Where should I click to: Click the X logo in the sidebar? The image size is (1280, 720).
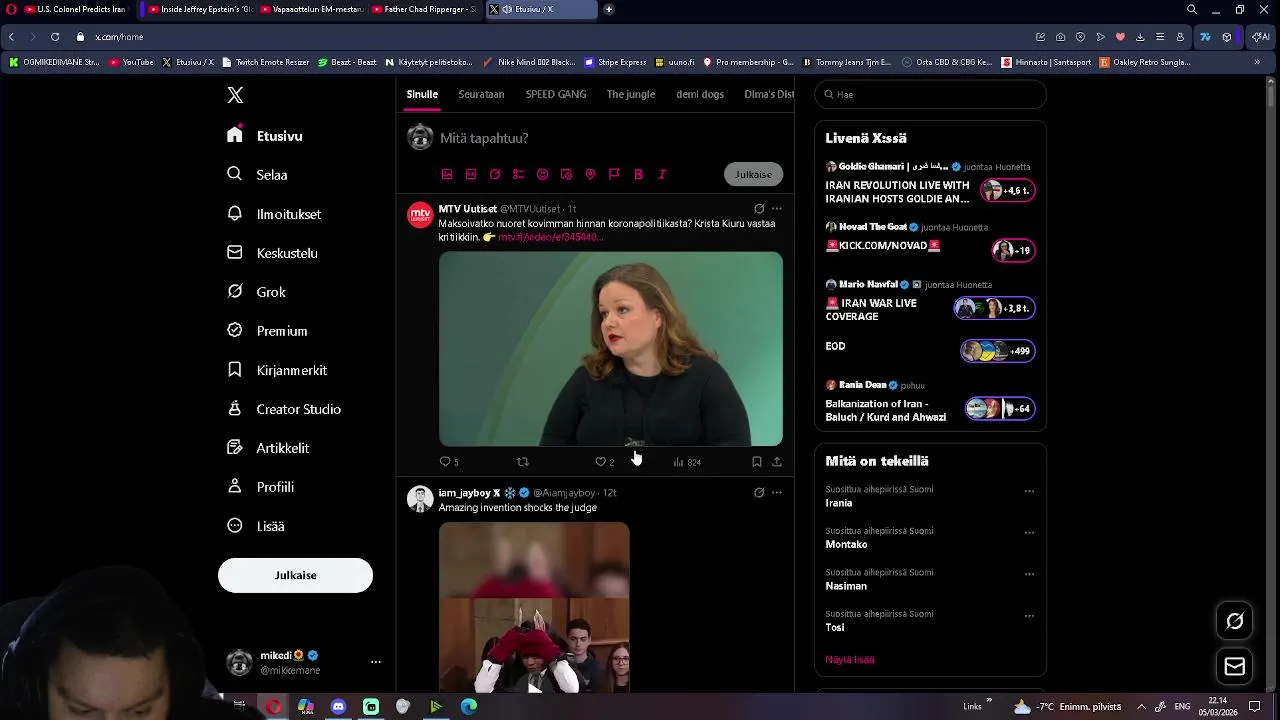click(x=235, y=95)
